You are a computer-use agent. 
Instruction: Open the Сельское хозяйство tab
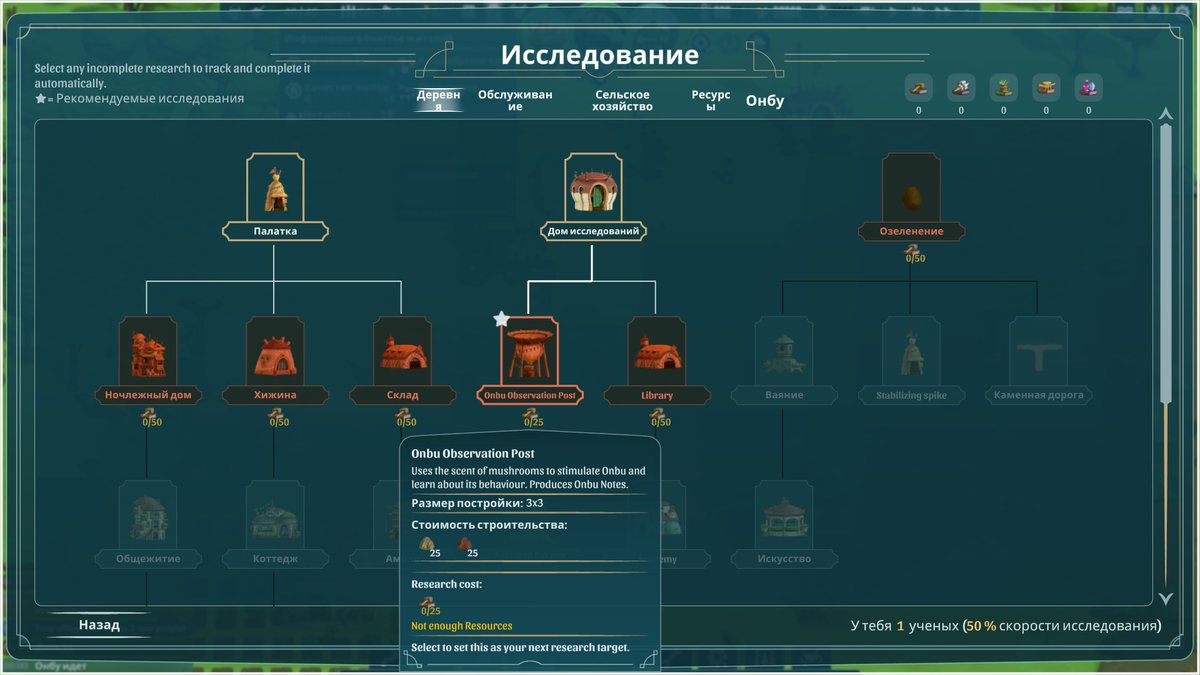[623, 100]
